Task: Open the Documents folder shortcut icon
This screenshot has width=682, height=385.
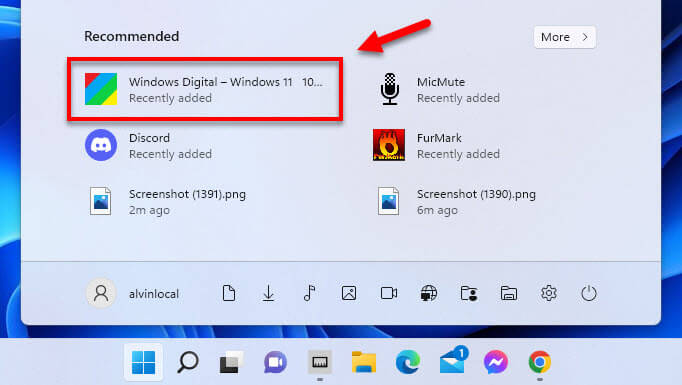Action: [229, 293]
